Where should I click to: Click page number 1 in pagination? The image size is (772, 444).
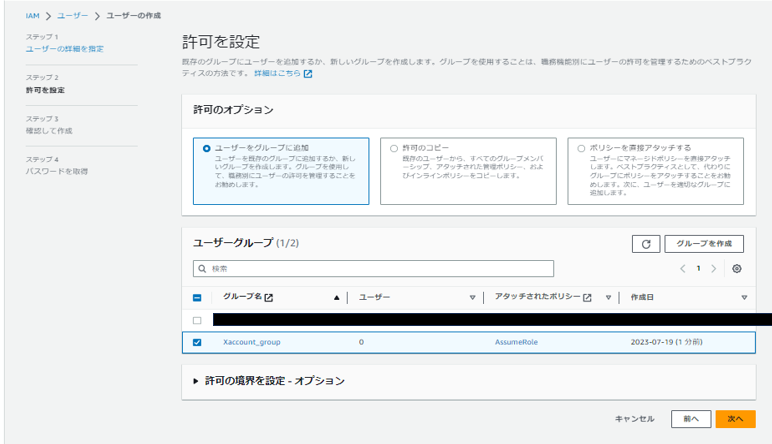pyautogui.click(x=698, y=268)
